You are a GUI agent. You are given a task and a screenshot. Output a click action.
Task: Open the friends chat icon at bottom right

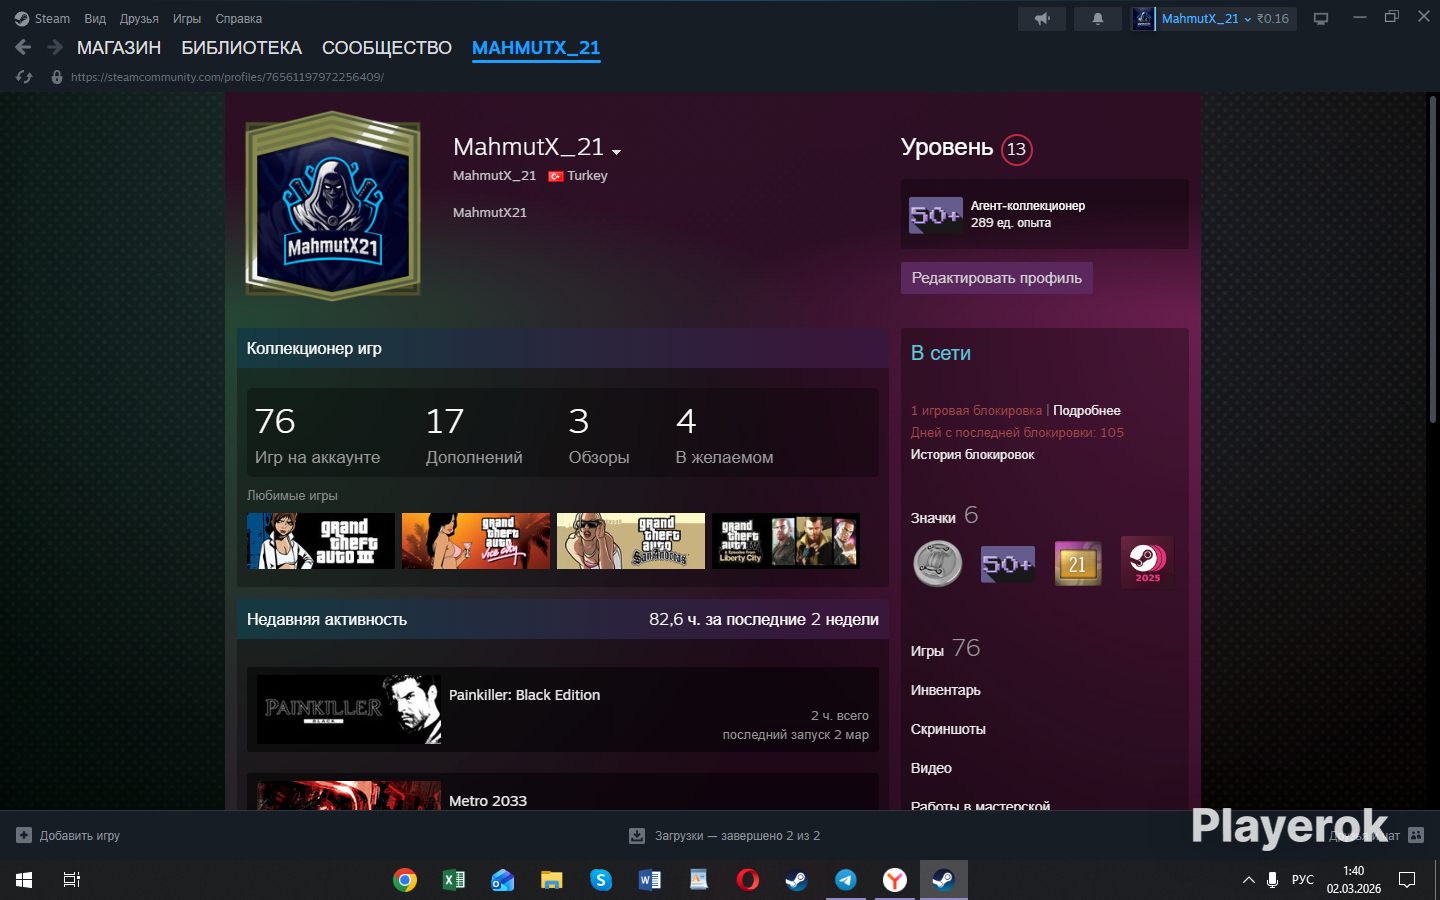coord(1415,835)
